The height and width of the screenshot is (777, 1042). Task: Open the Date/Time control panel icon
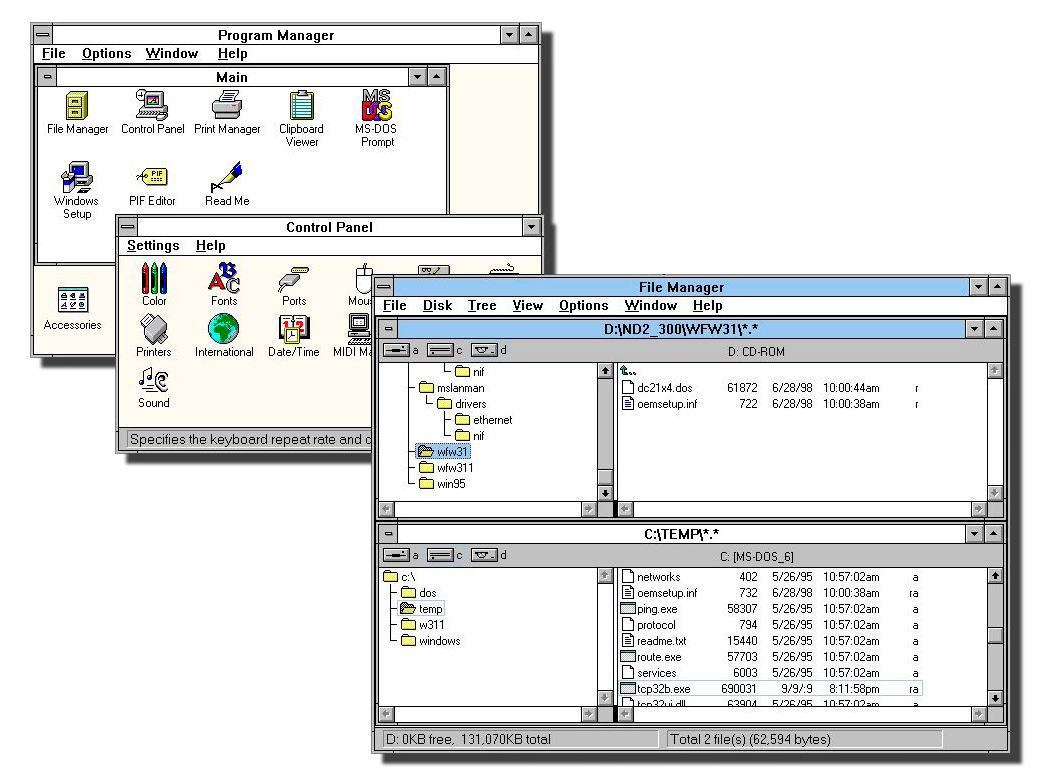(x=293, y=330)
